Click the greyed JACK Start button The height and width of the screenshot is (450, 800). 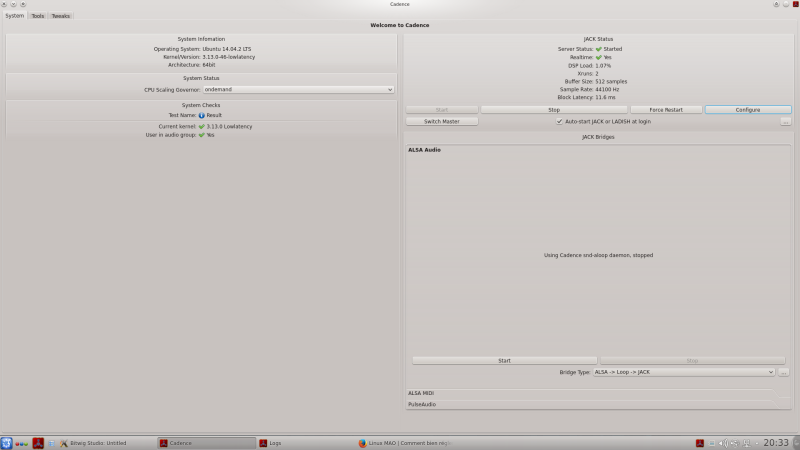pyautogui.click(x=442, y=110)
